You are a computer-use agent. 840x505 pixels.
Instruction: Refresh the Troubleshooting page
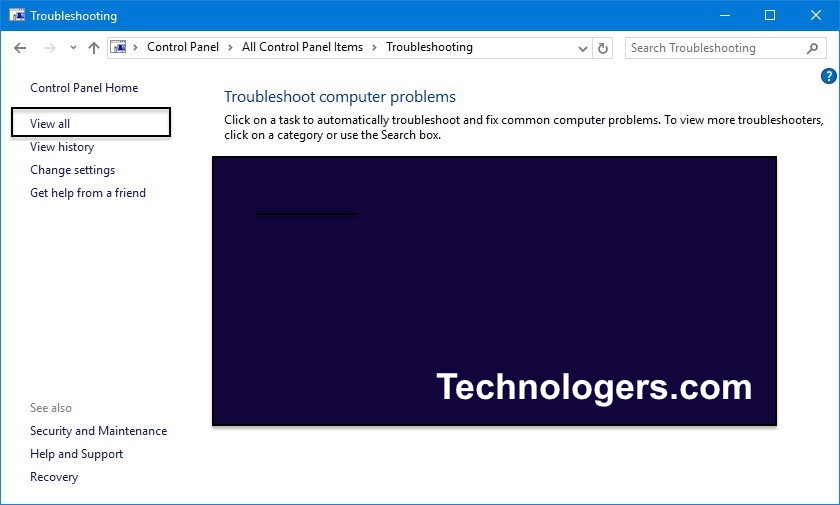point(603,48)
